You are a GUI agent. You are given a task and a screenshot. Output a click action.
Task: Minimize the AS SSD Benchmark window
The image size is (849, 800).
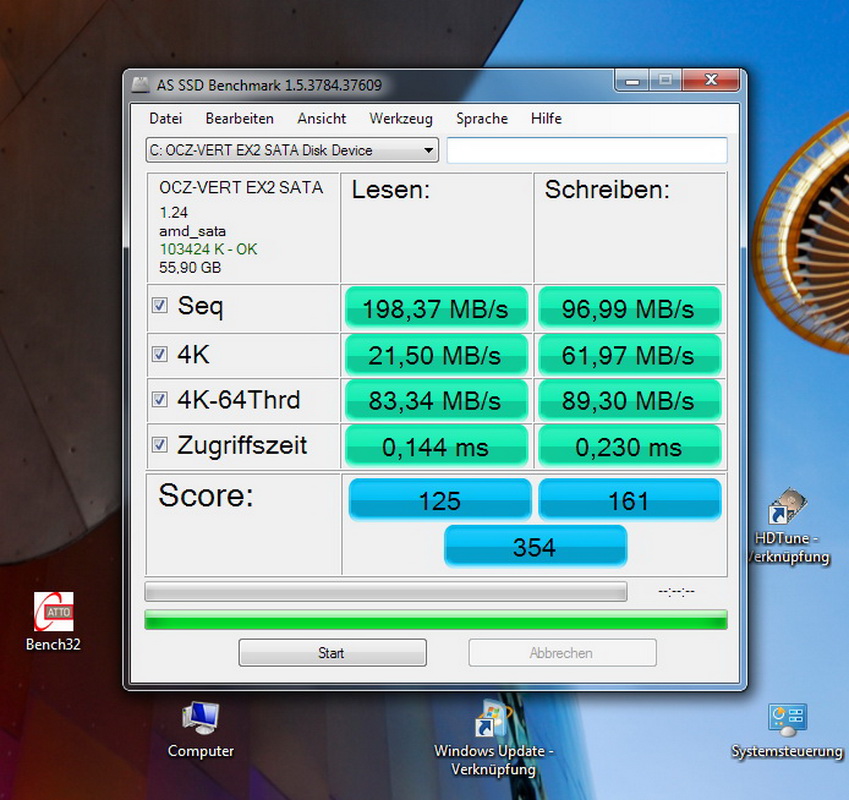(632, 80)
